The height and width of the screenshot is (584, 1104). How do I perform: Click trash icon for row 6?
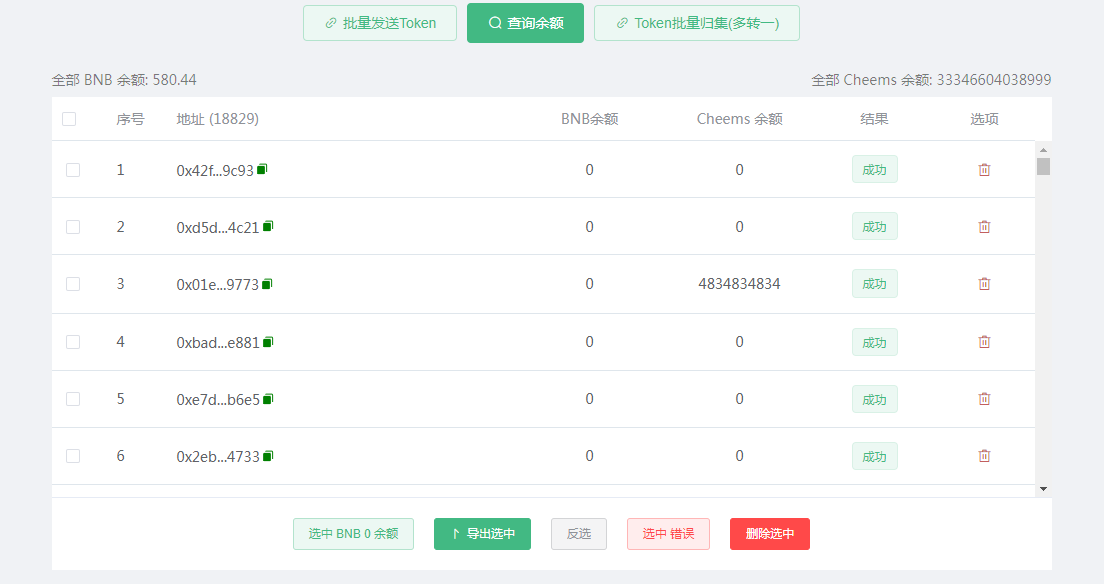984,456
